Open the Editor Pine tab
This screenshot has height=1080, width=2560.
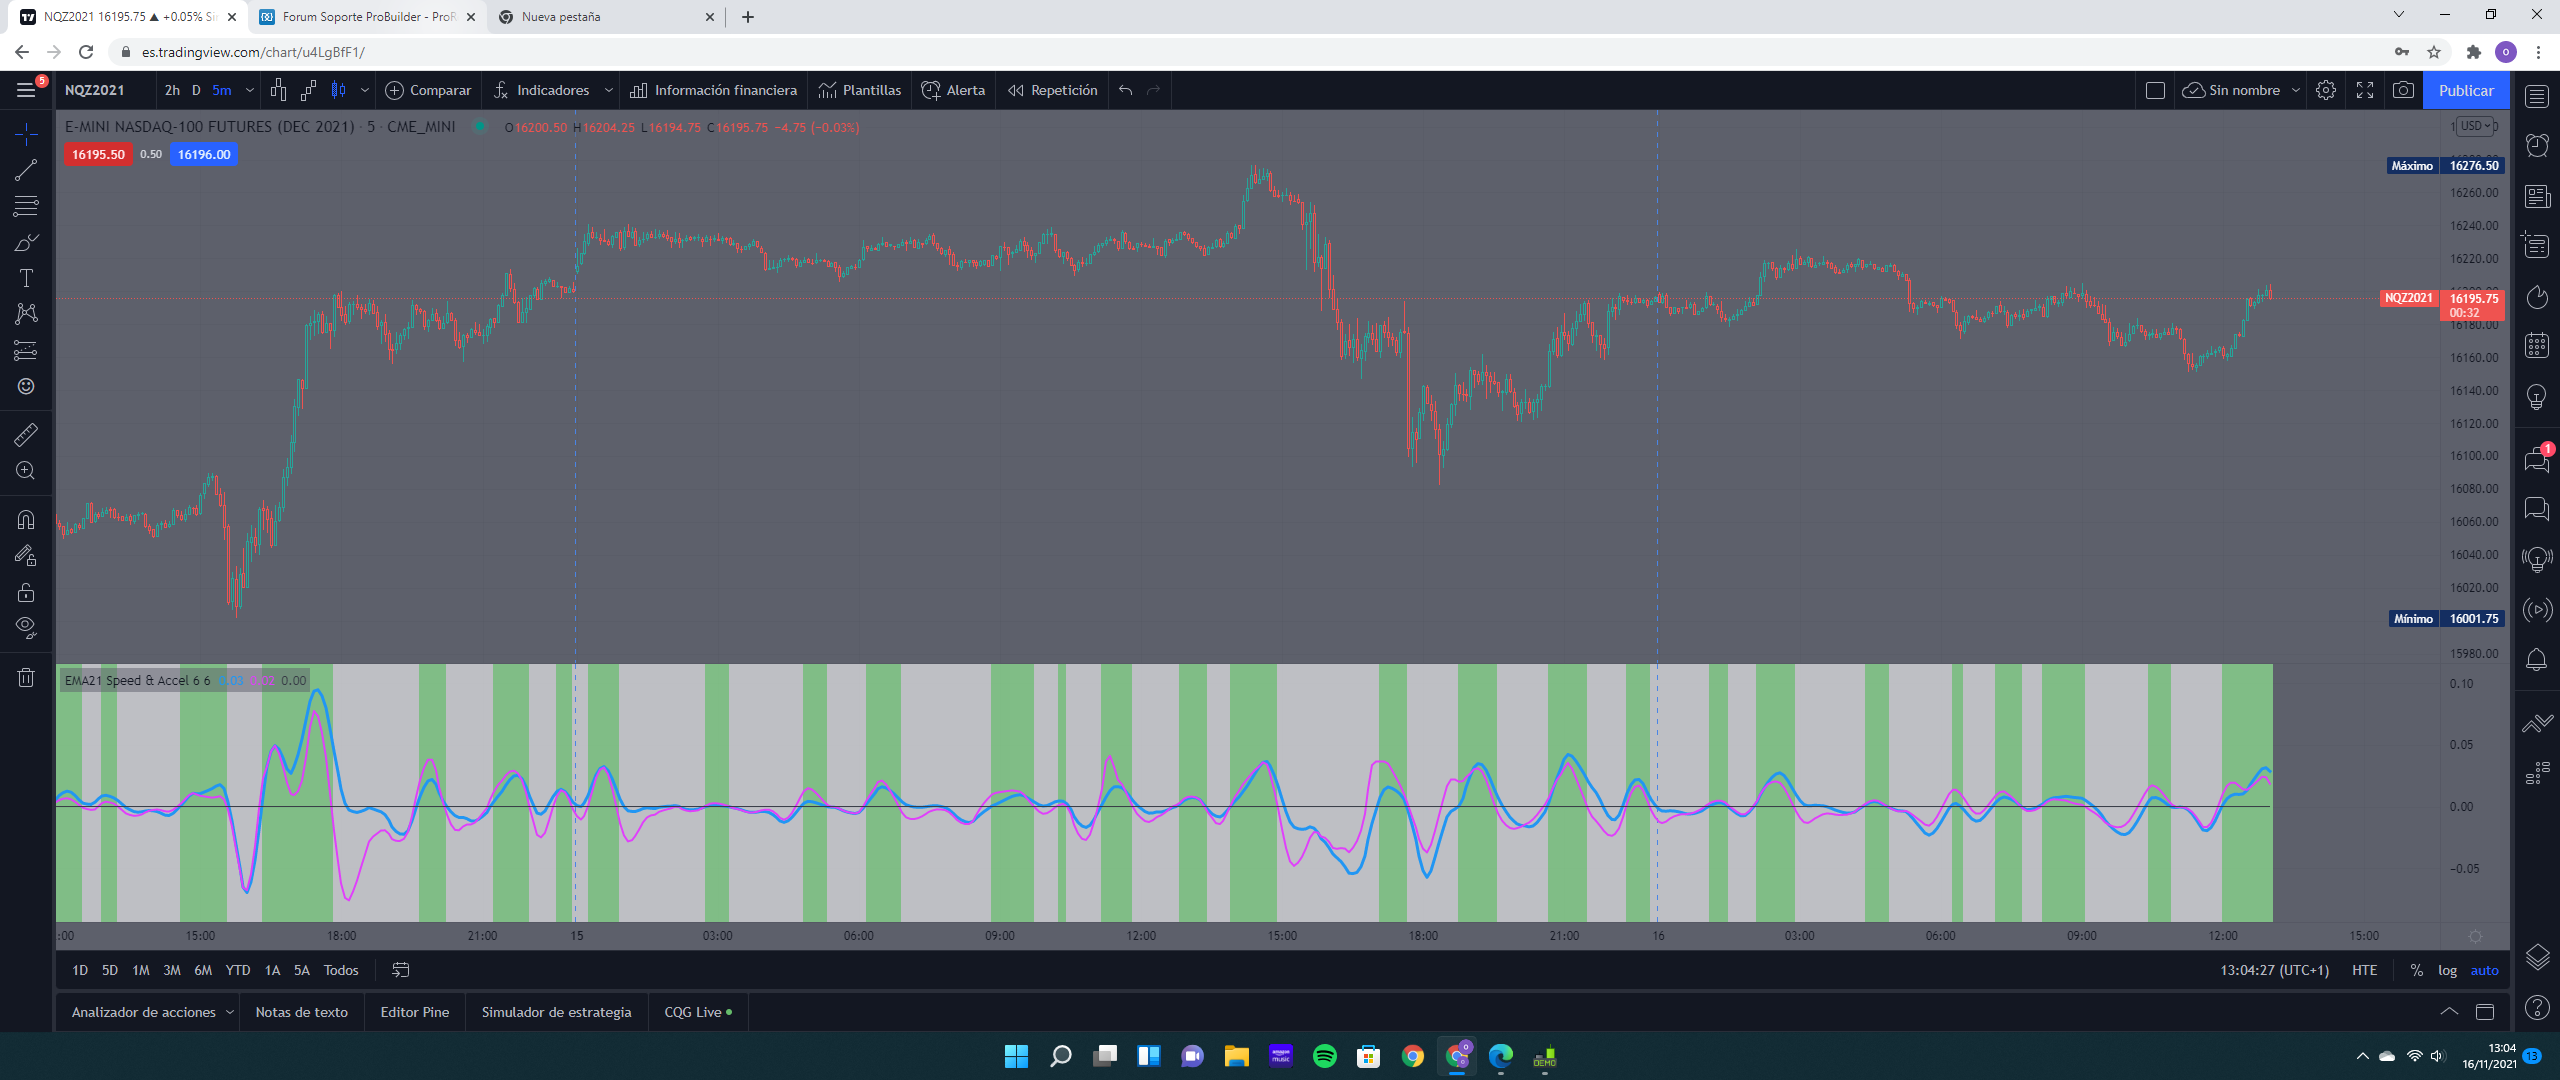click(414, 1012)
